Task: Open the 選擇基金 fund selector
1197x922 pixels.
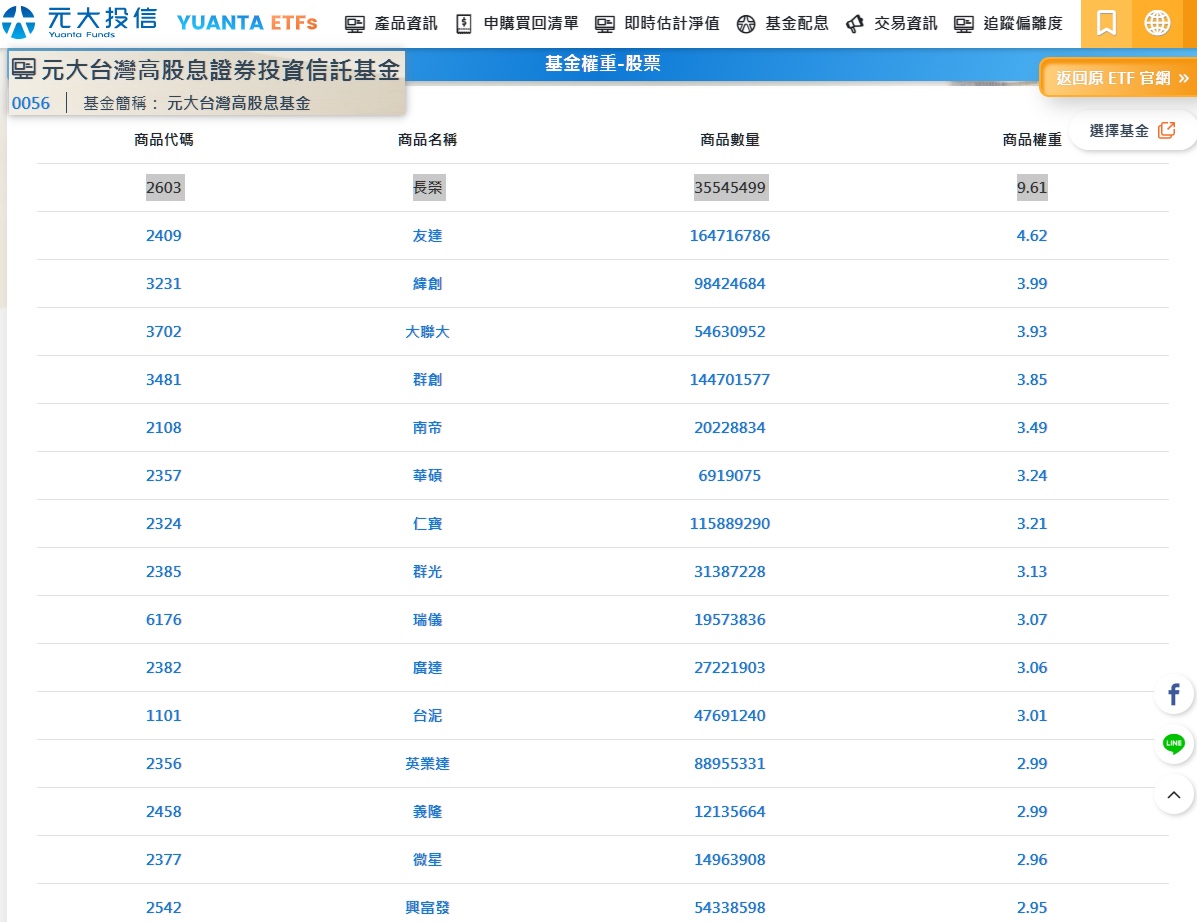Action: pos(1132,131)
